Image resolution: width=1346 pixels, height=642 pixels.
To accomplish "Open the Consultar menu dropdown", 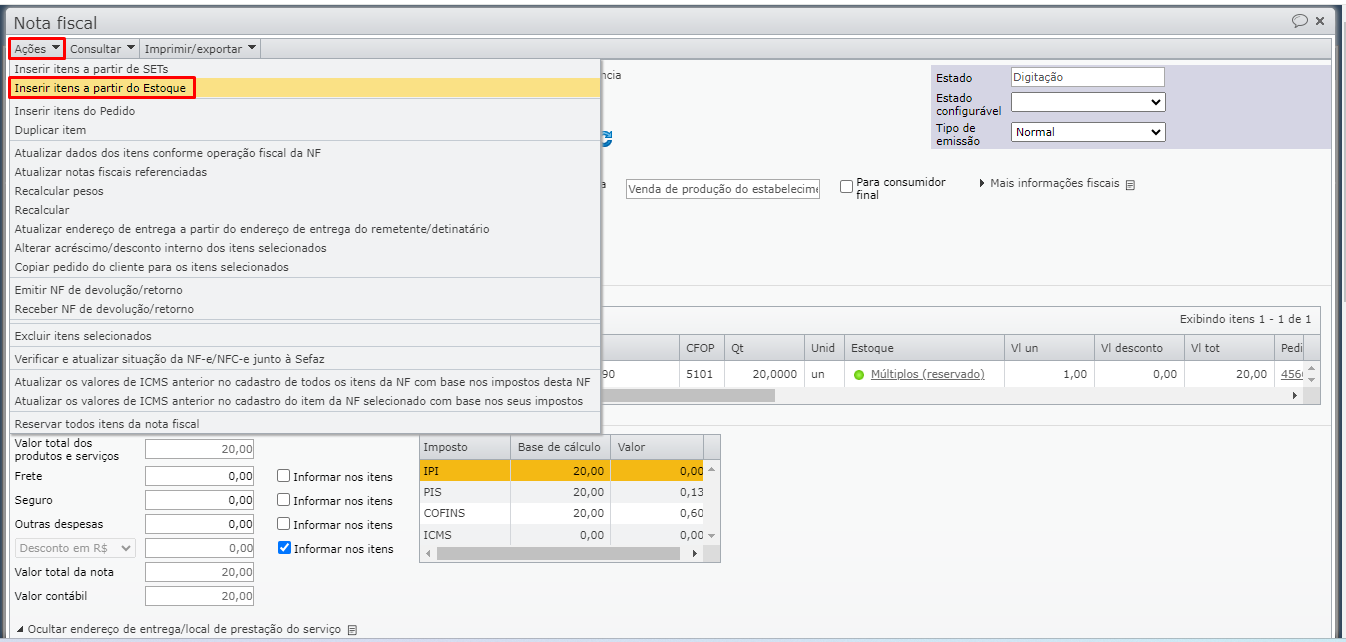I will click(x=103, y=48).
